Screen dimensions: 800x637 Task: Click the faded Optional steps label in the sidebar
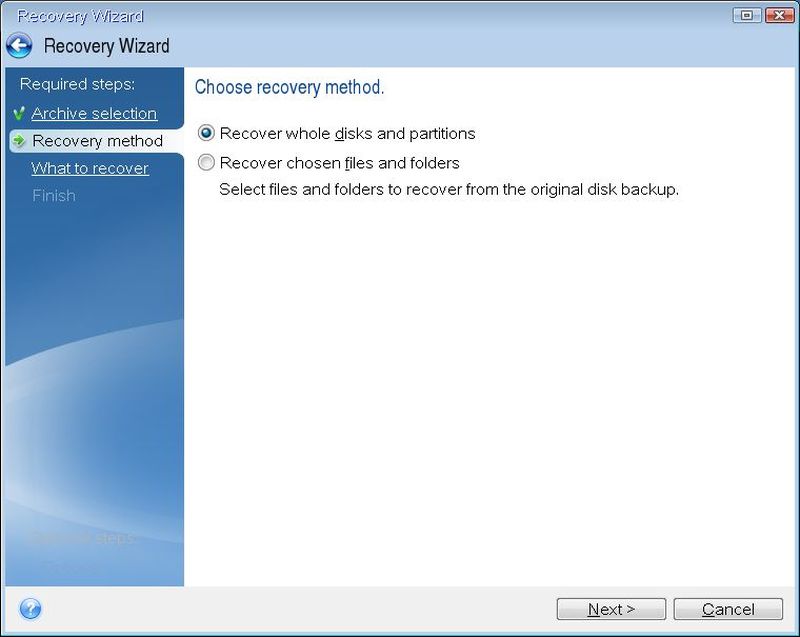tap(82, 538)
